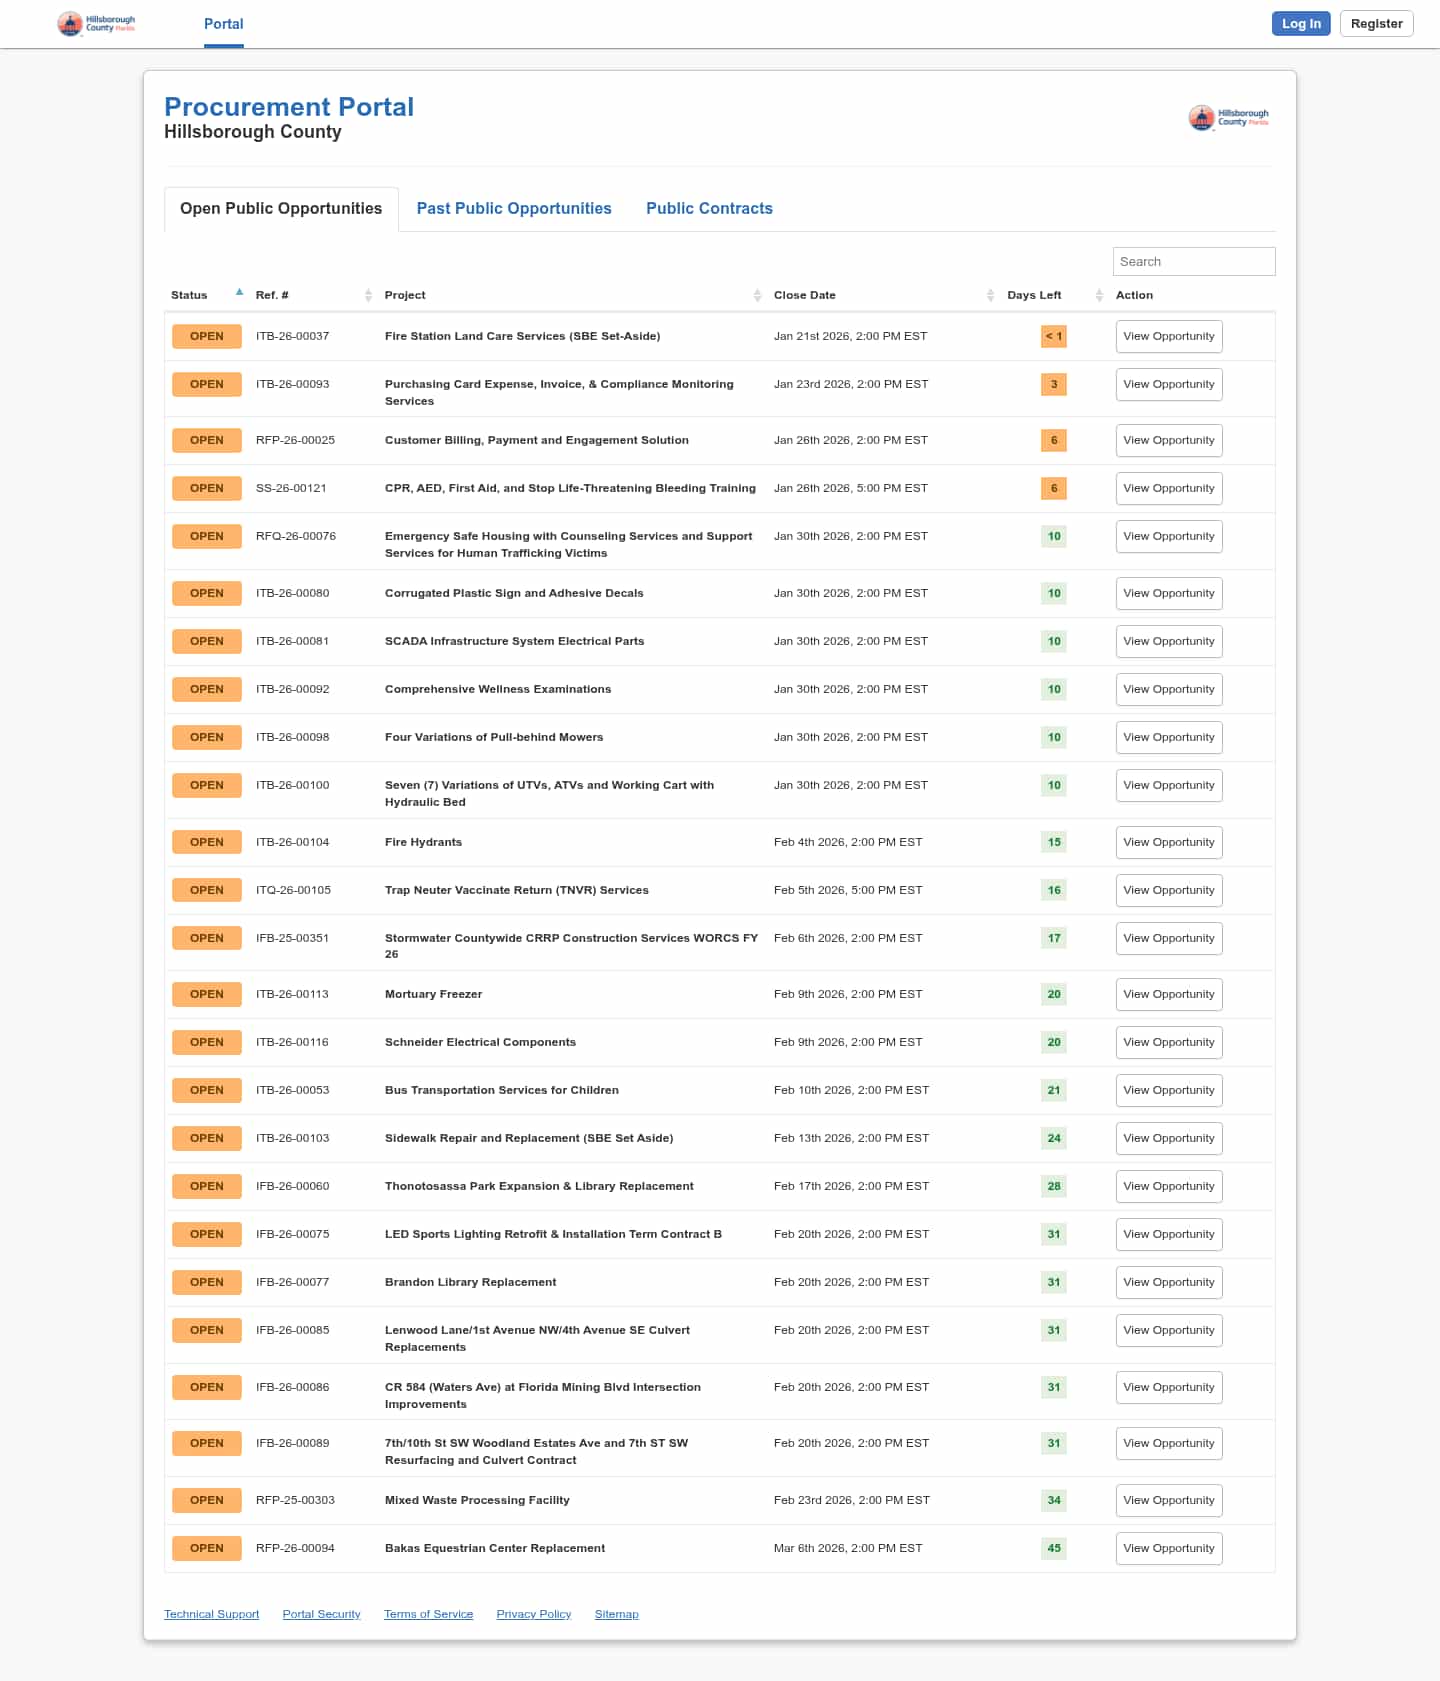Click OPEN status badge for Fire Hydrants
Screen dimensions: 1440x1681
click(x=207, y=842)
